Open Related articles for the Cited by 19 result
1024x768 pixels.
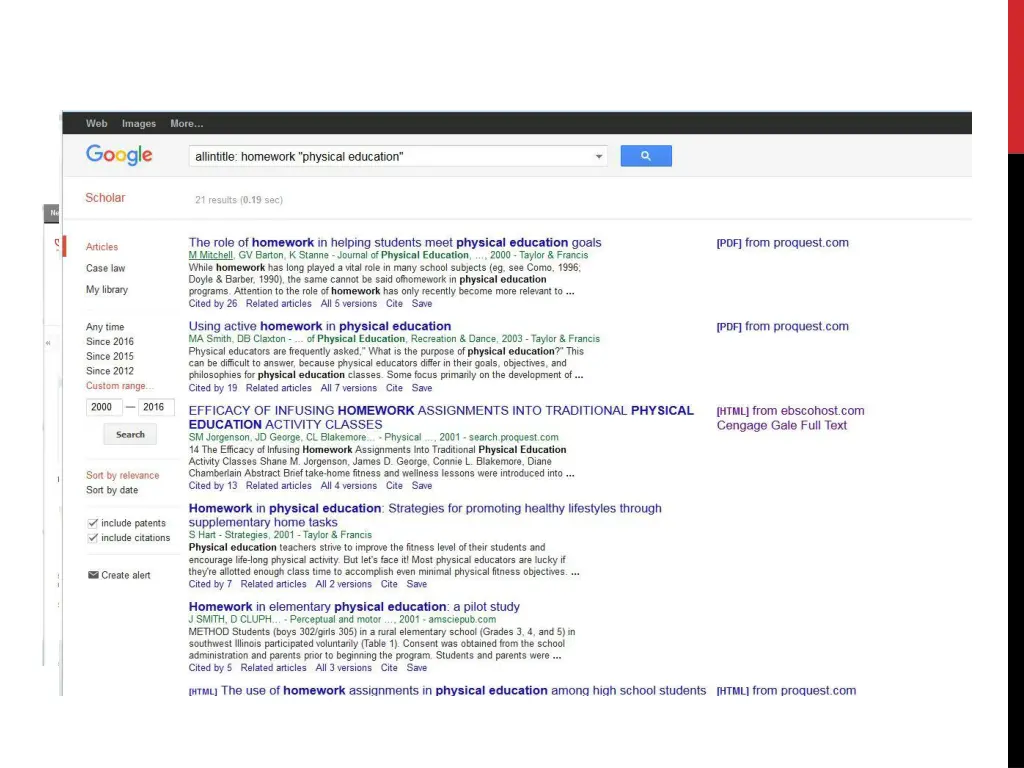[279, 388]
